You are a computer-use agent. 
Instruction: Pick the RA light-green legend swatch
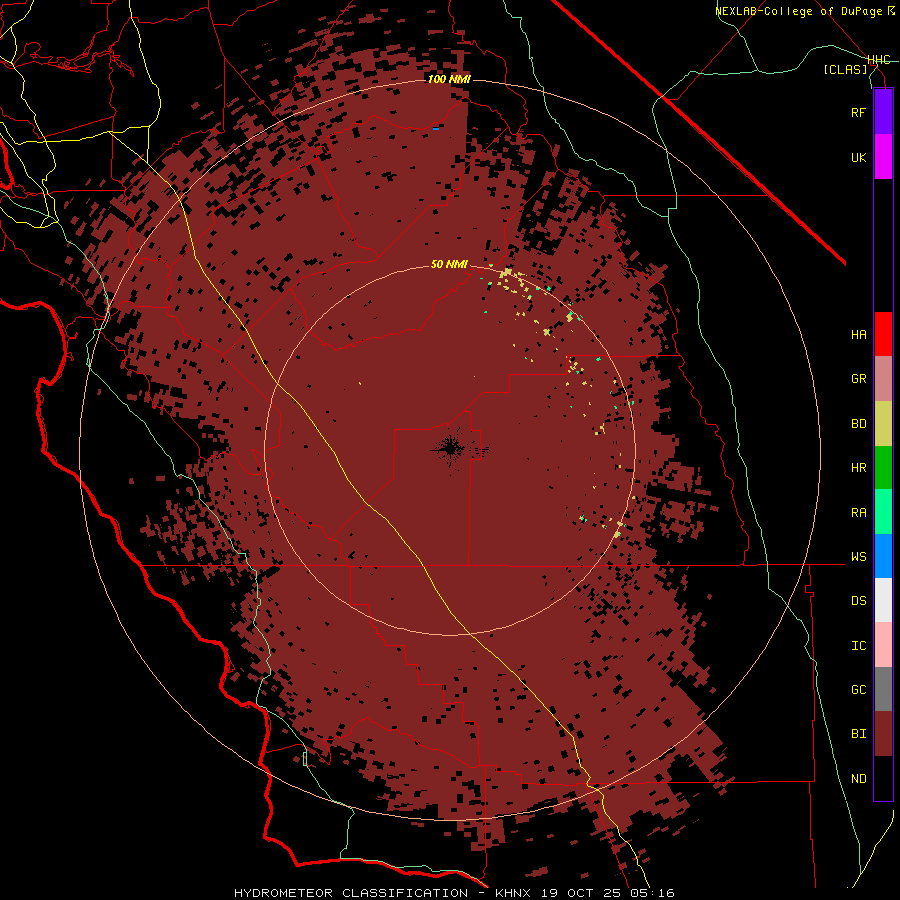pyautogui.click(x=883, y=512)
